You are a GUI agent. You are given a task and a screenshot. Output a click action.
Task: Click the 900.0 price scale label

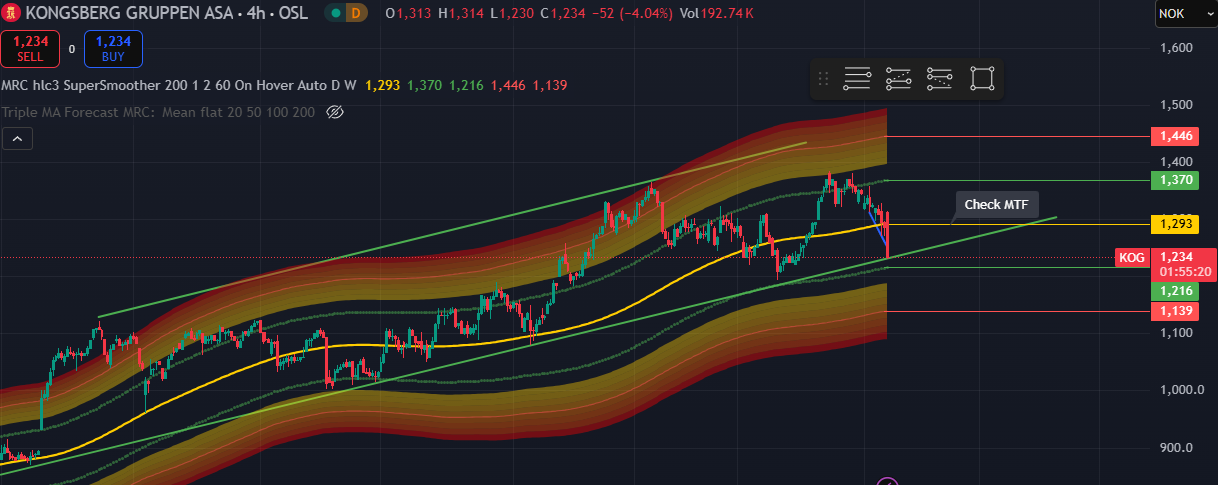pyautogui.click(x=1177, y=447)
